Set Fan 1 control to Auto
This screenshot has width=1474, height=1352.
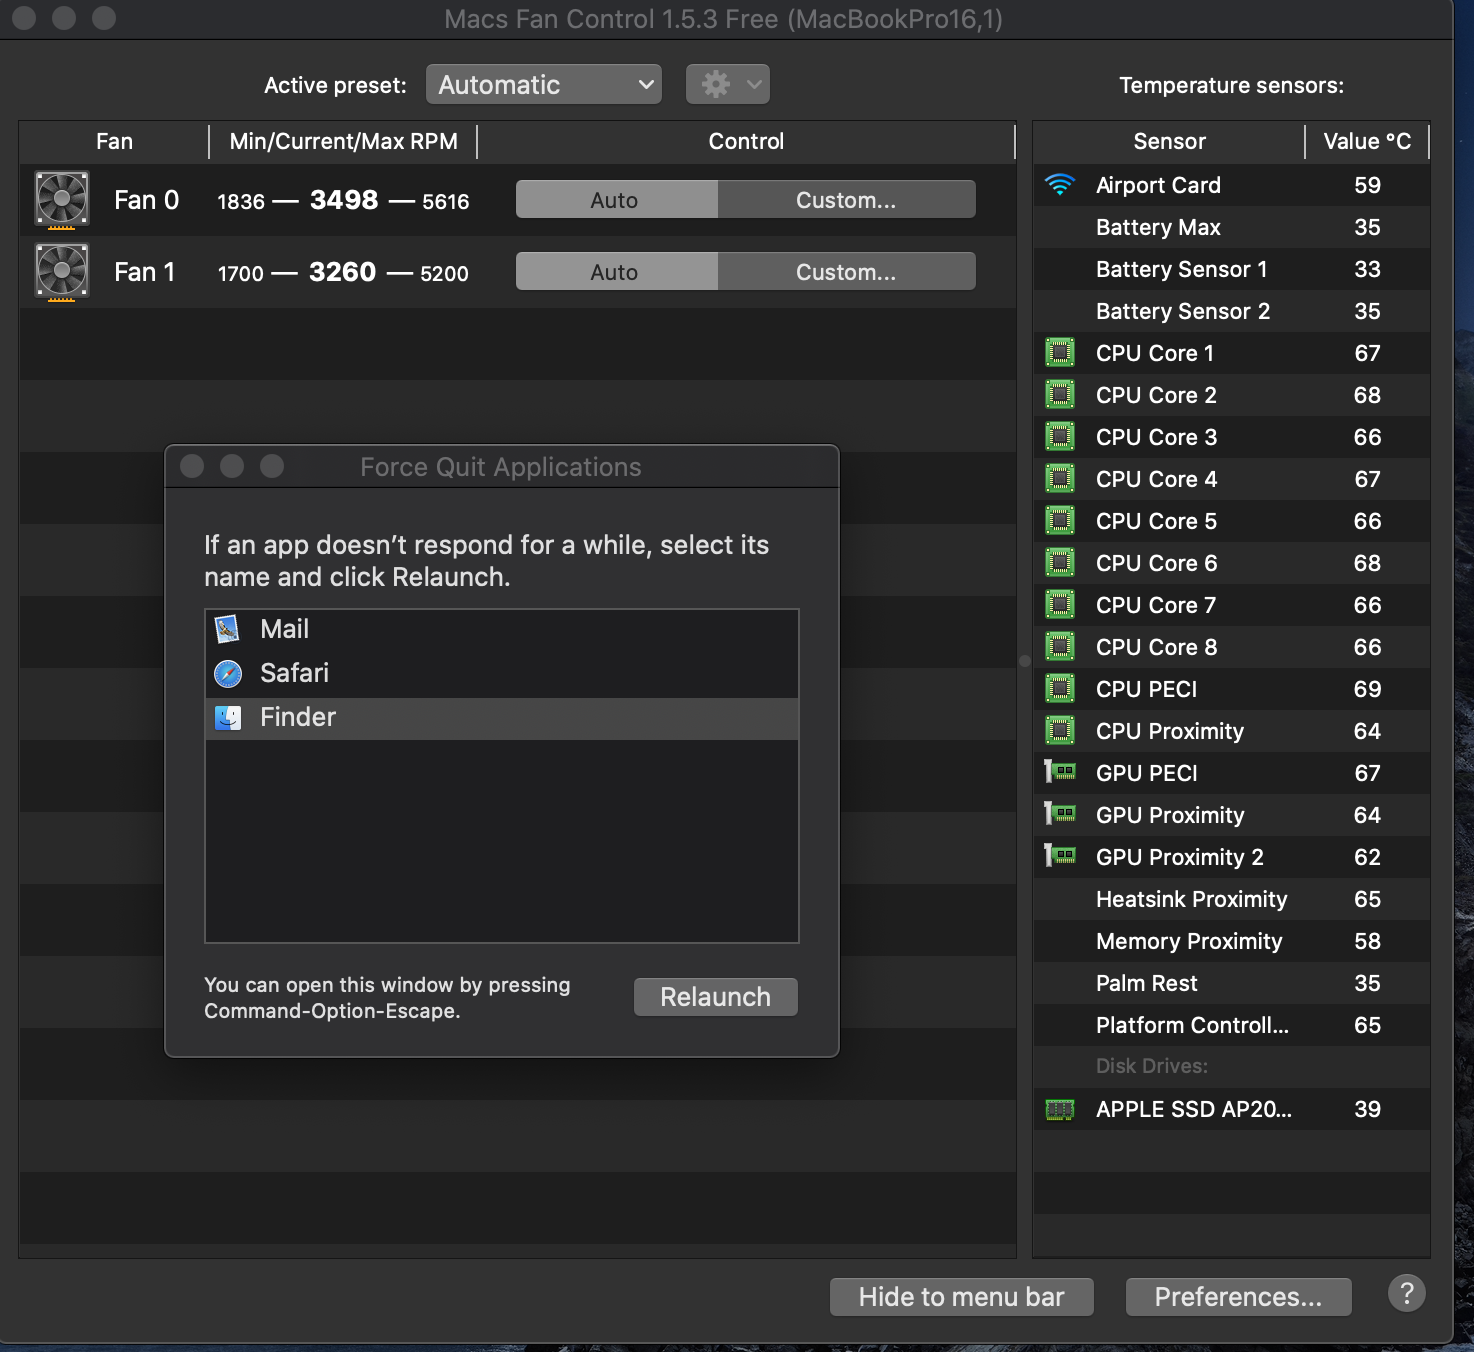[x=616, y=272]
